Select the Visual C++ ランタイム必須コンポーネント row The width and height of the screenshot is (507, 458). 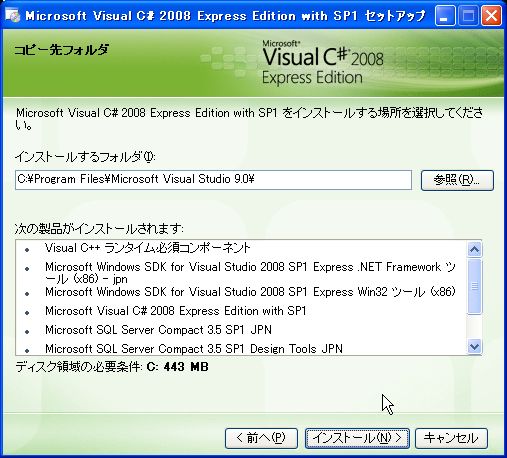(148, 248)
